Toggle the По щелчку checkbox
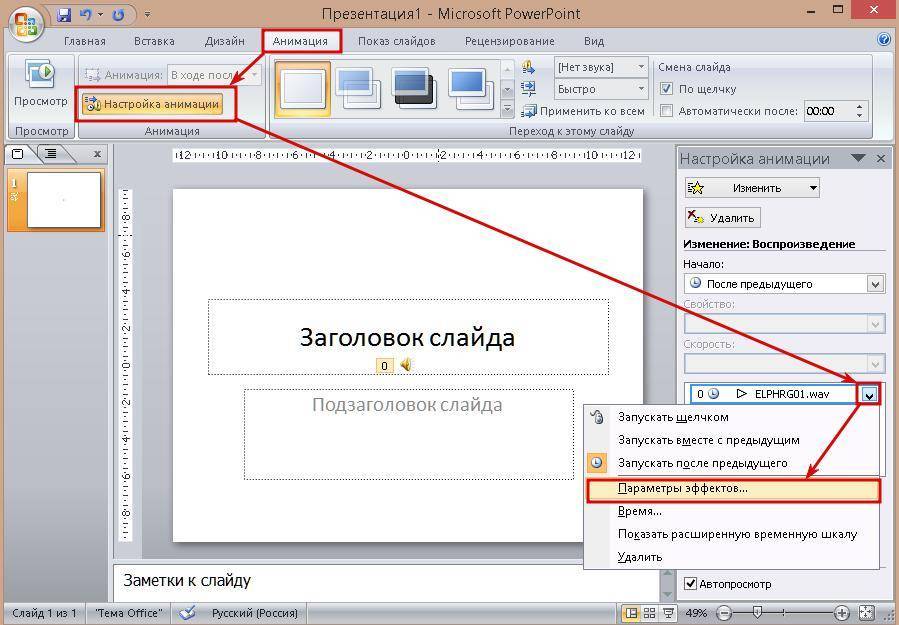The image size is (899, 625). pos(666,89)
